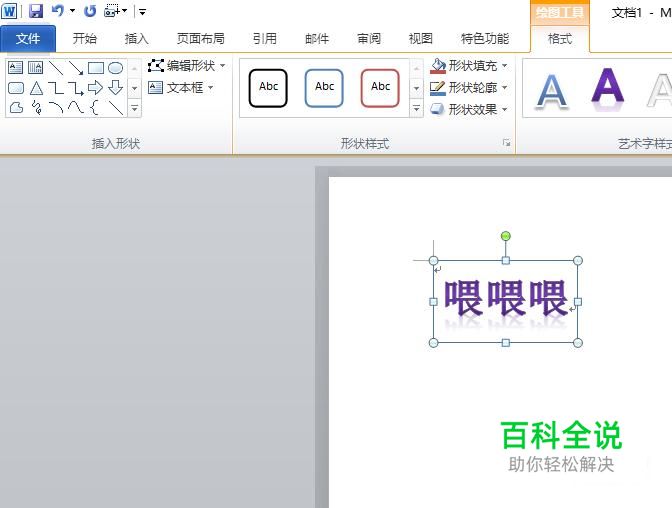Viewport: 672px width, 508px height.
Task: Select the oval shape
Action: [x=115, y=68]
